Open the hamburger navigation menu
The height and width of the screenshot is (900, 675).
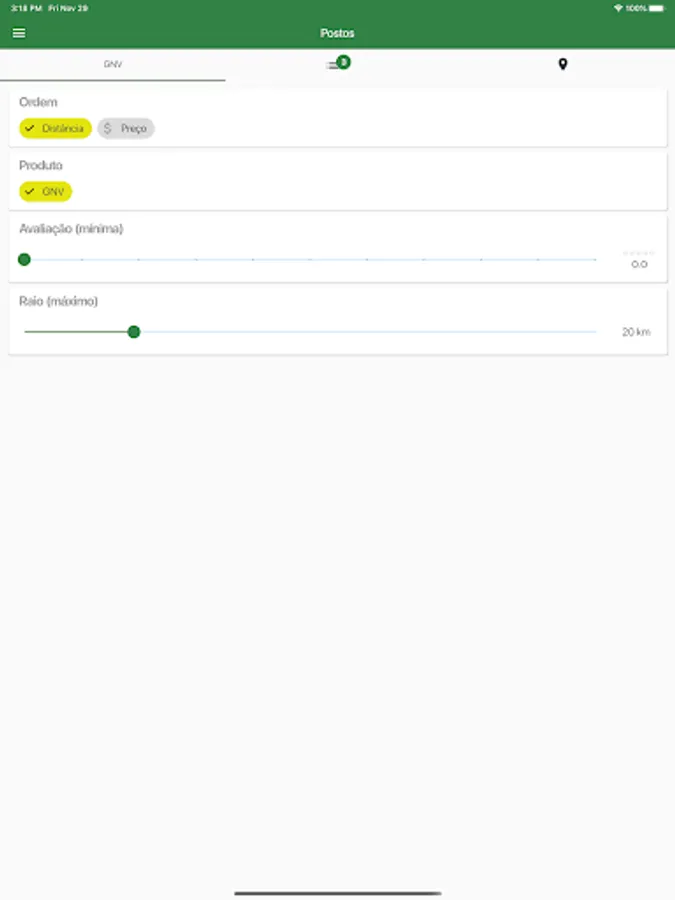click(19, 33)
